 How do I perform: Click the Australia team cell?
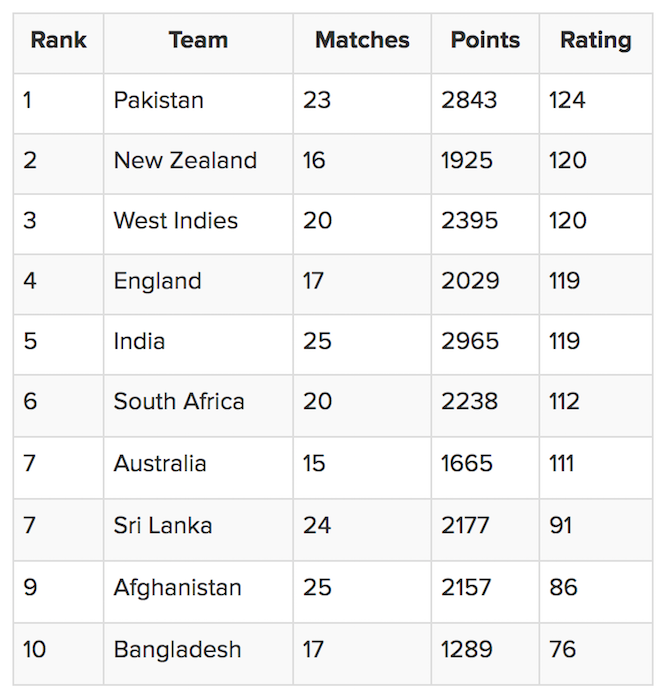pyautogui.click(x=160, y=464)
